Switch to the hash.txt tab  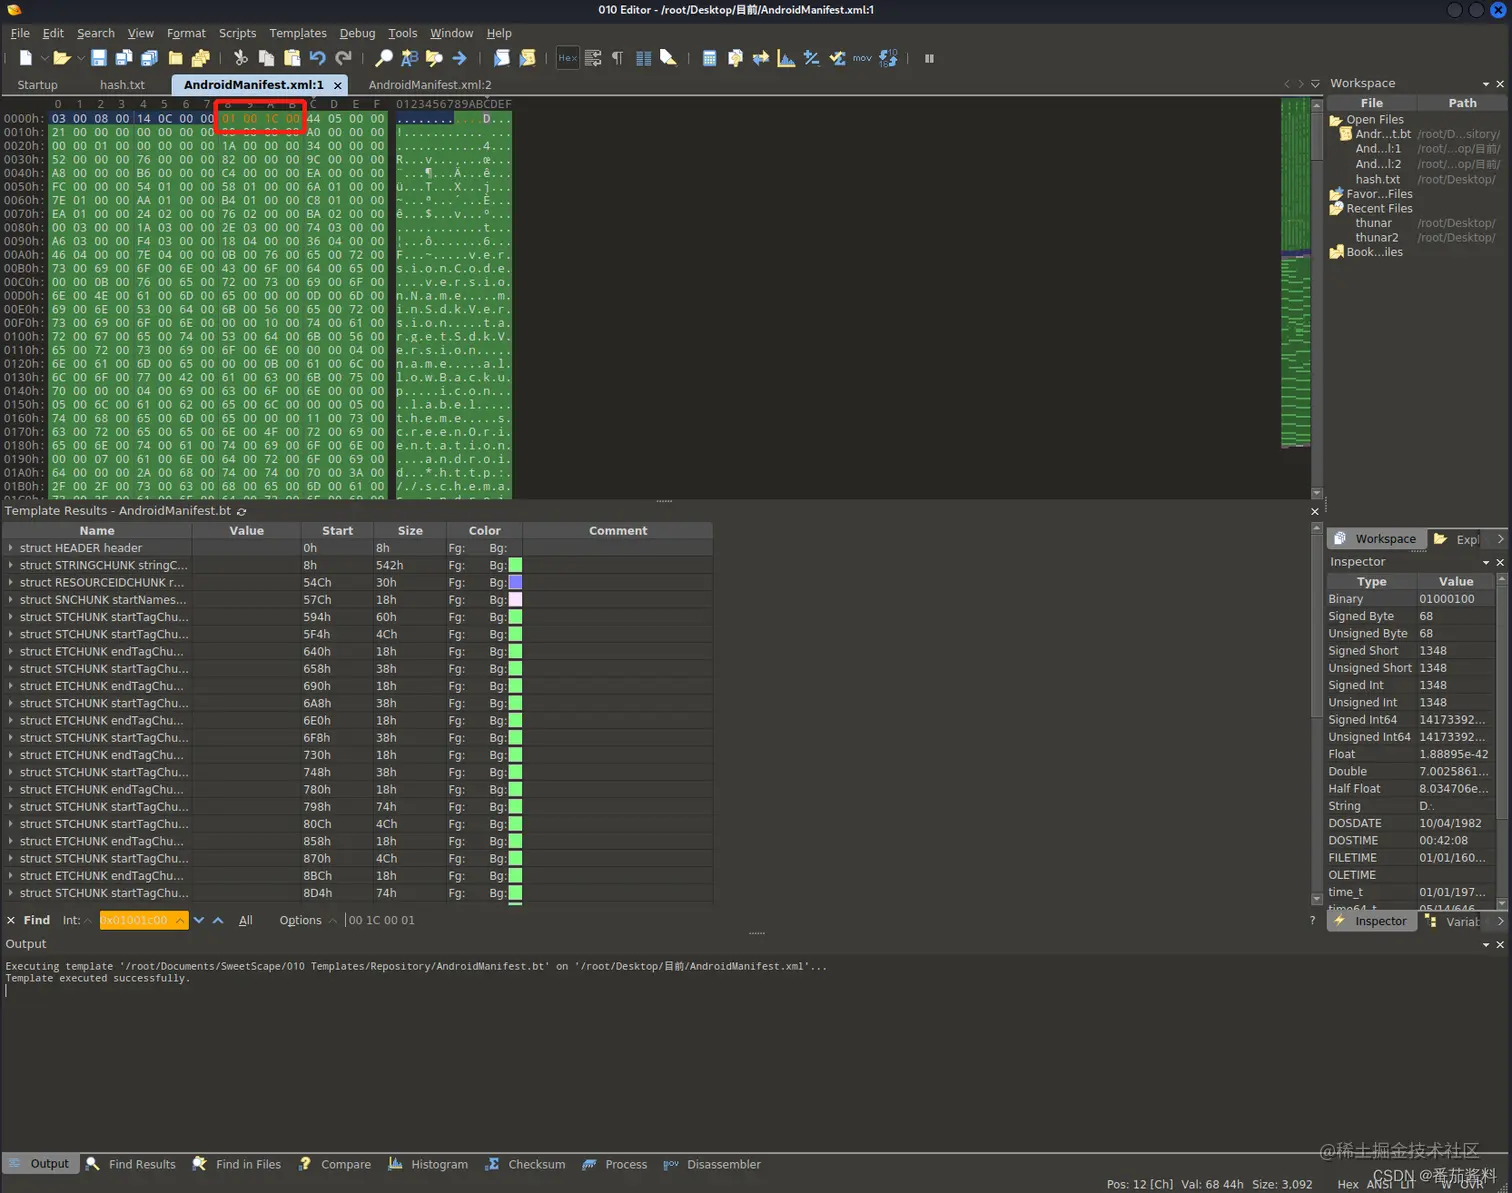pos(122,85)
